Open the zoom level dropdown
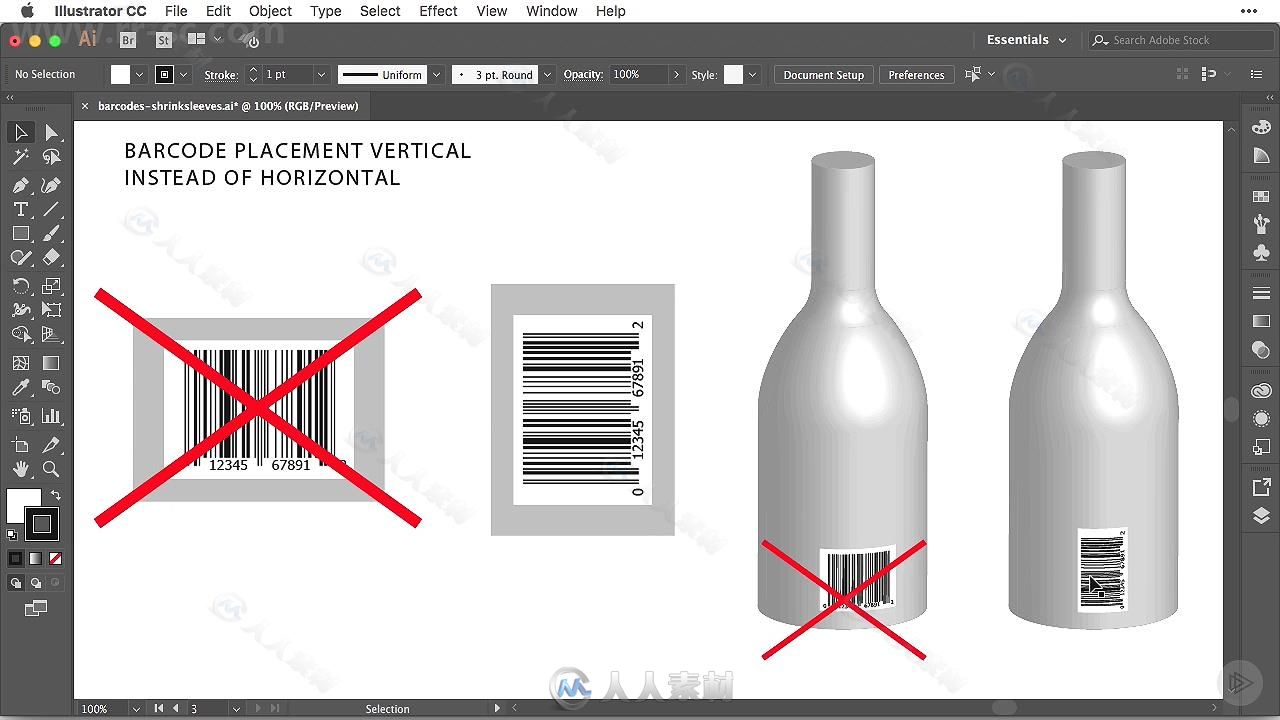 click(x=136, y=708)
